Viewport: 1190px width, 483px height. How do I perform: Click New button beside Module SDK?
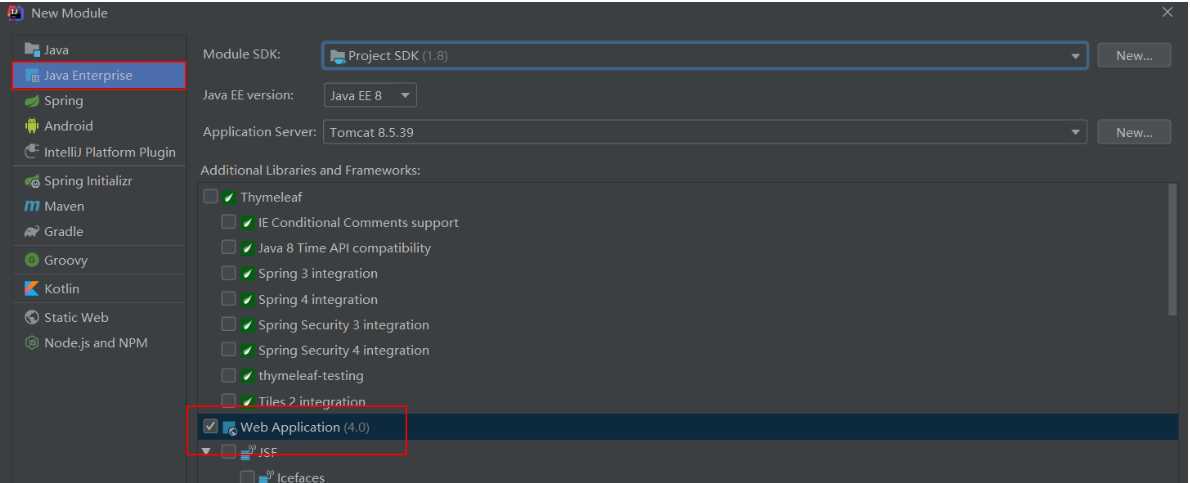click(x=1134, y=56)
